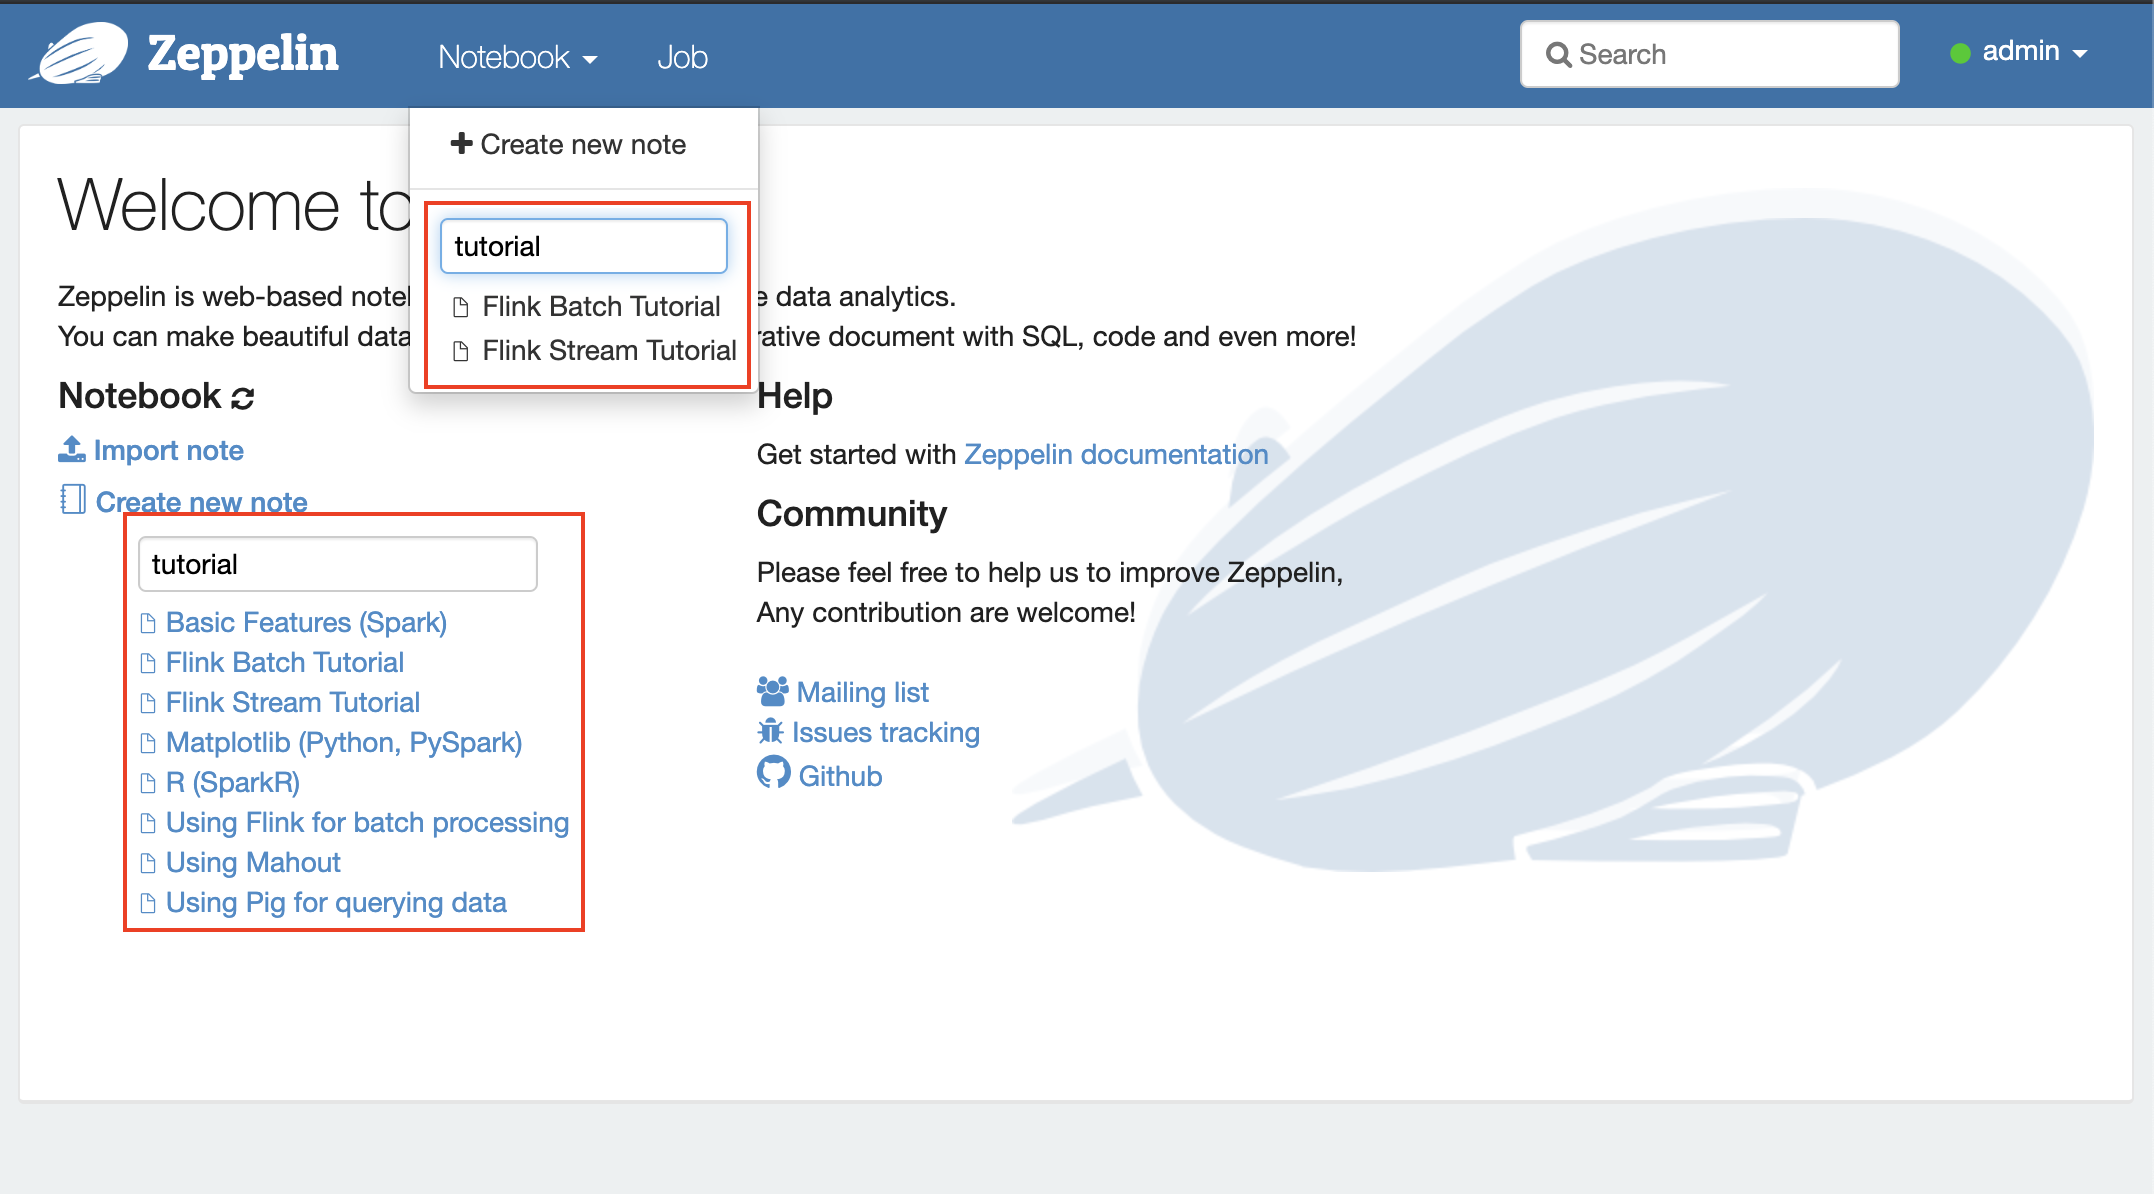Click the Mailing list people icon
Screen dimensions: 2154x1194
[x=773, y=691]
